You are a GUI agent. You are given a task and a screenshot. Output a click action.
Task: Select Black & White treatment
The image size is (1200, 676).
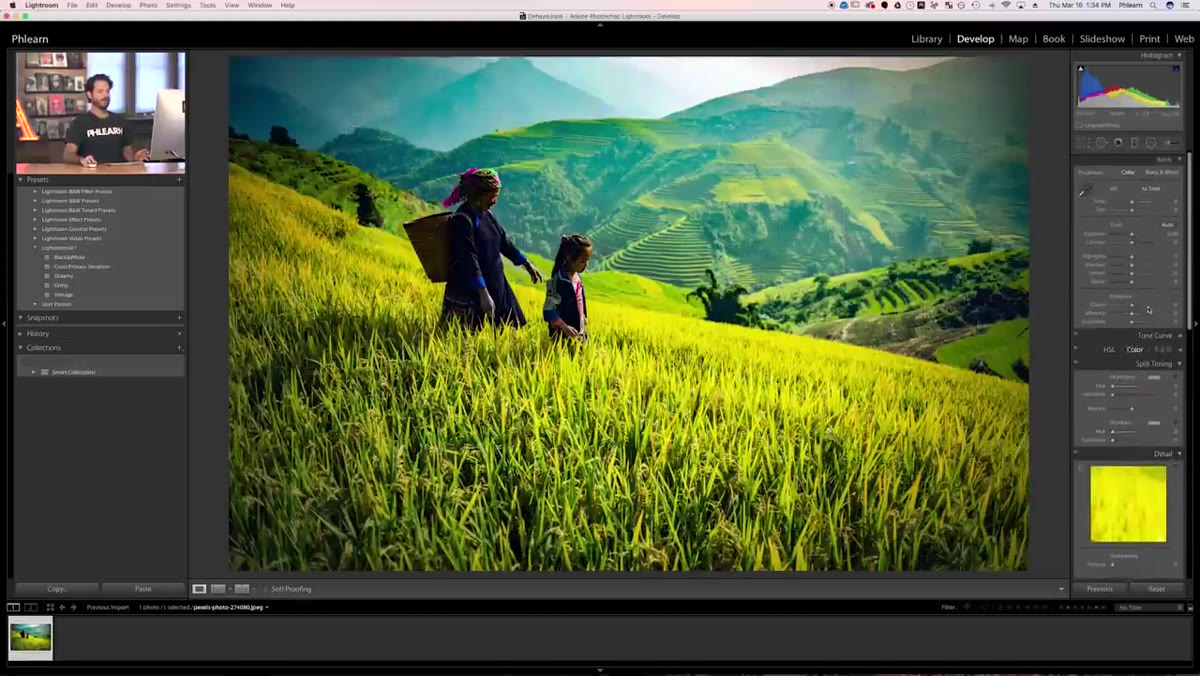point(1162,172)
